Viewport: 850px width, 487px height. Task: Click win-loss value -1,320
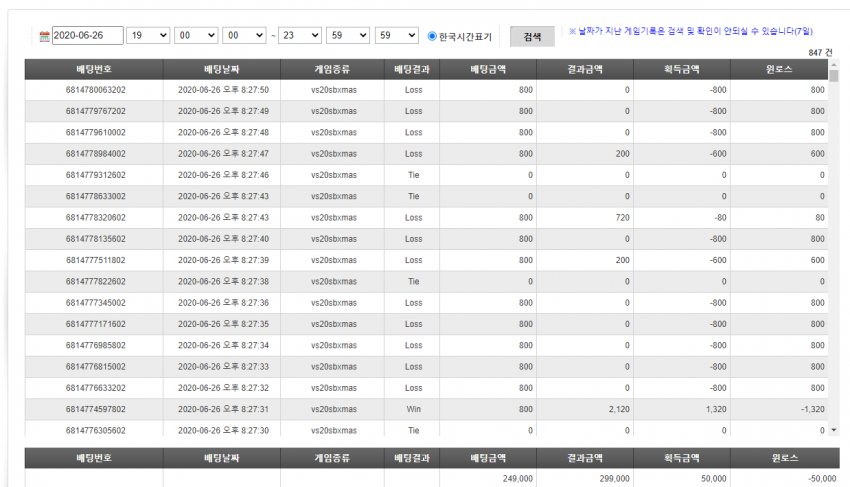click(813, 409)
